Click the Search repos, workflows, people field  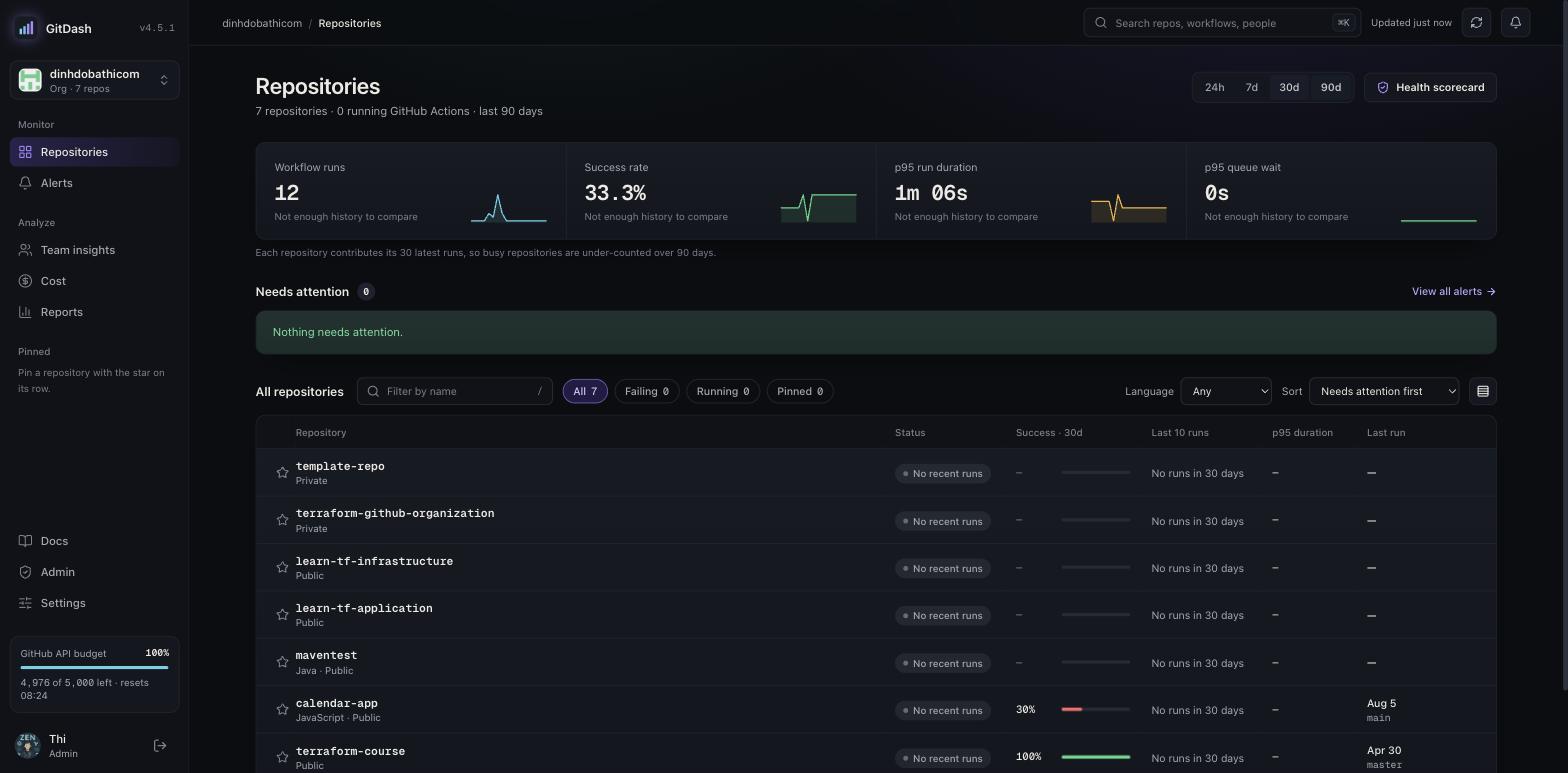[1222, 22]
